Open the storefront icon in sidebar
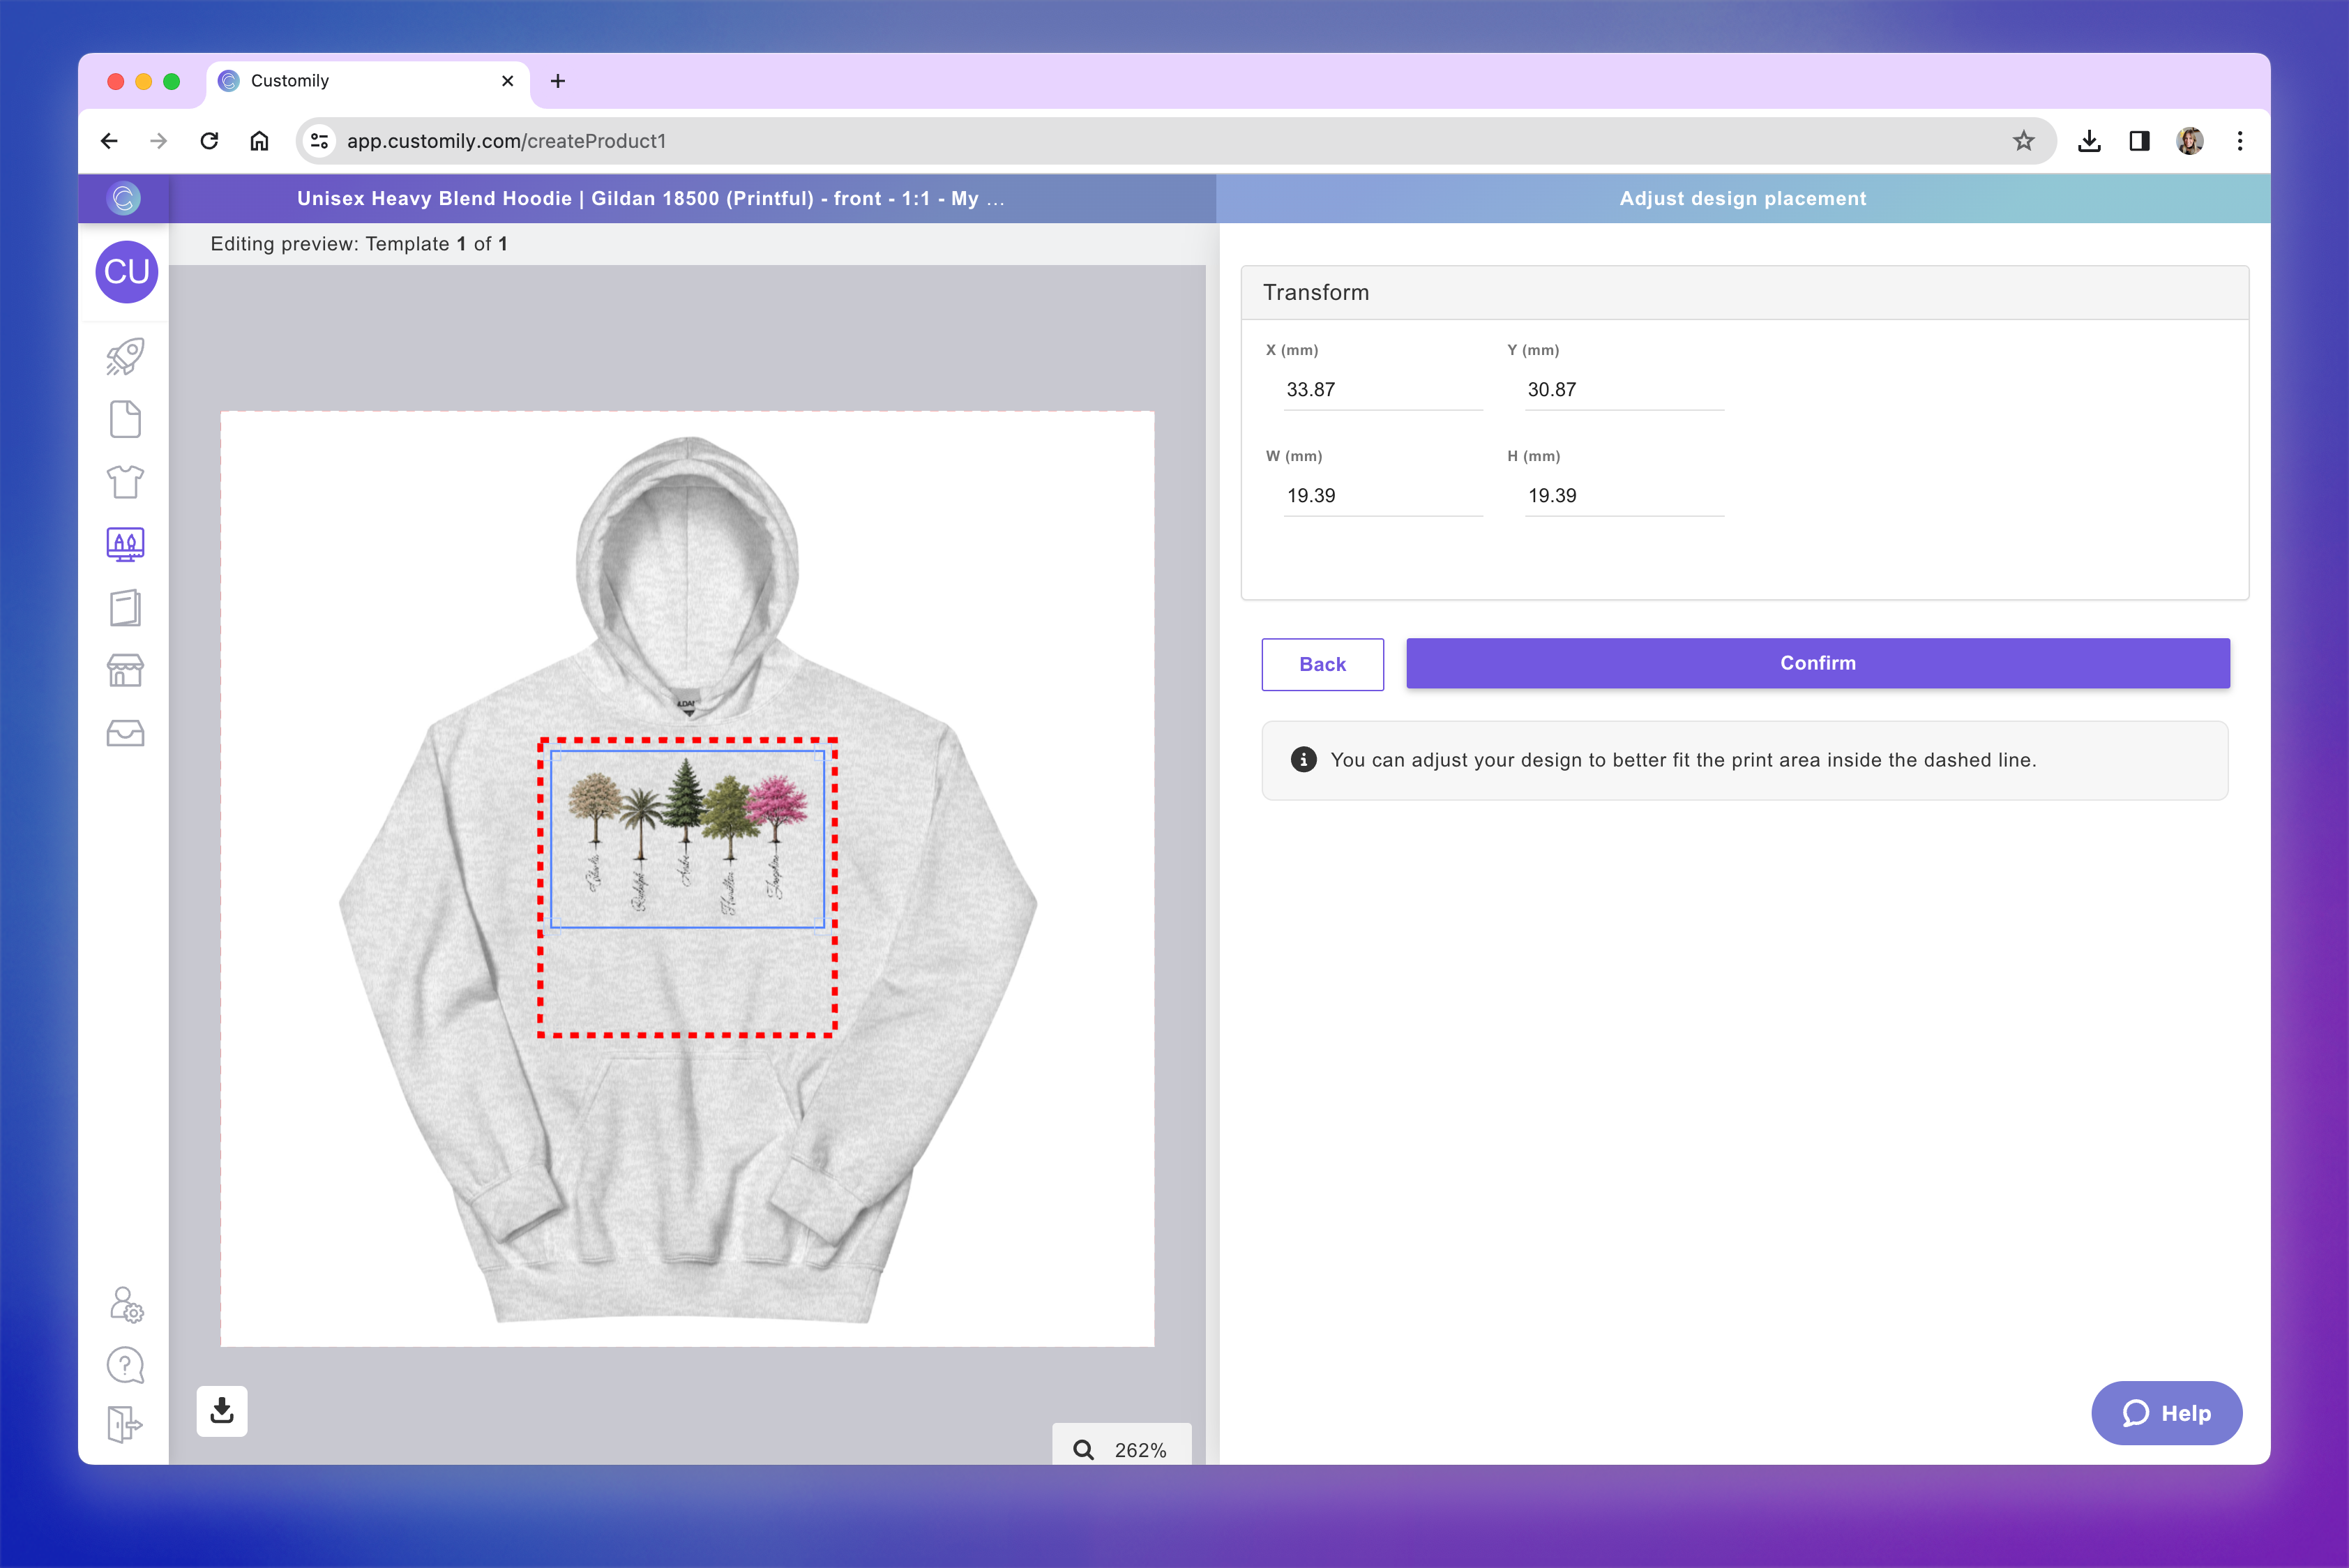 pyautogui.click(x=125, y=670)
